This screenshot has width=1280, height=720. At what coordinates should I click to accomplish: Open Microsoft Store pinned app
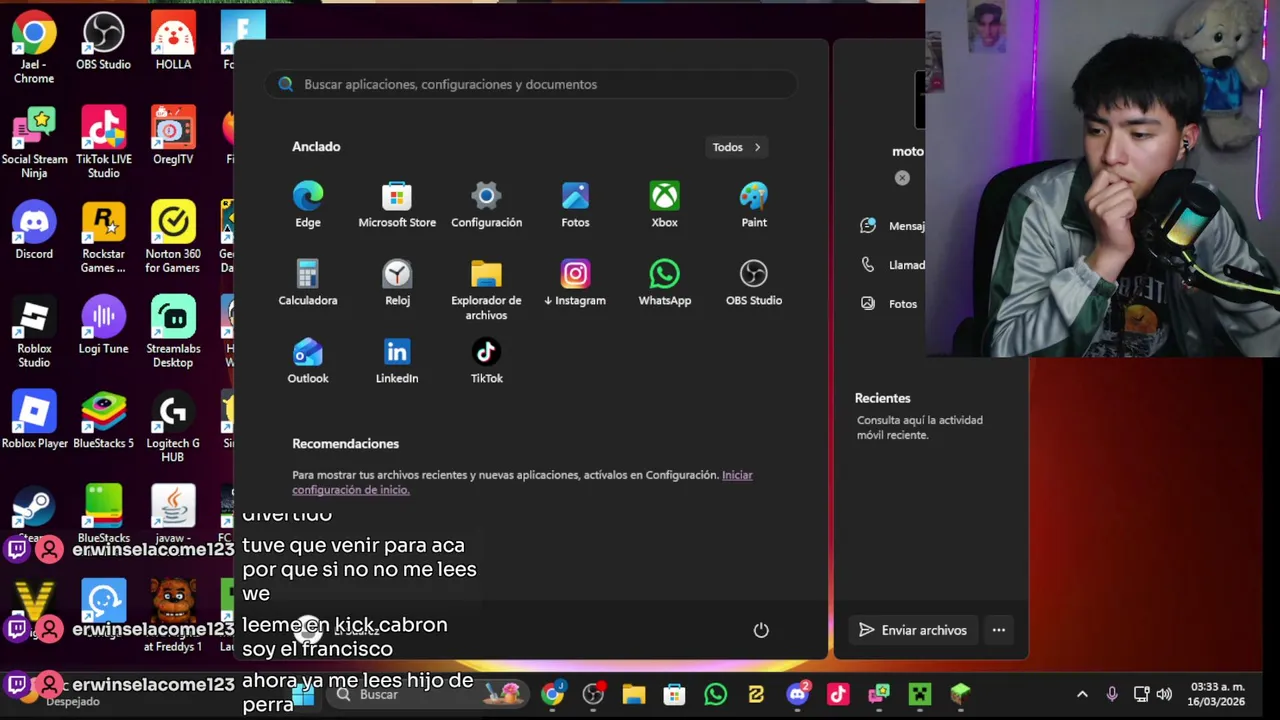click(397, 205)
